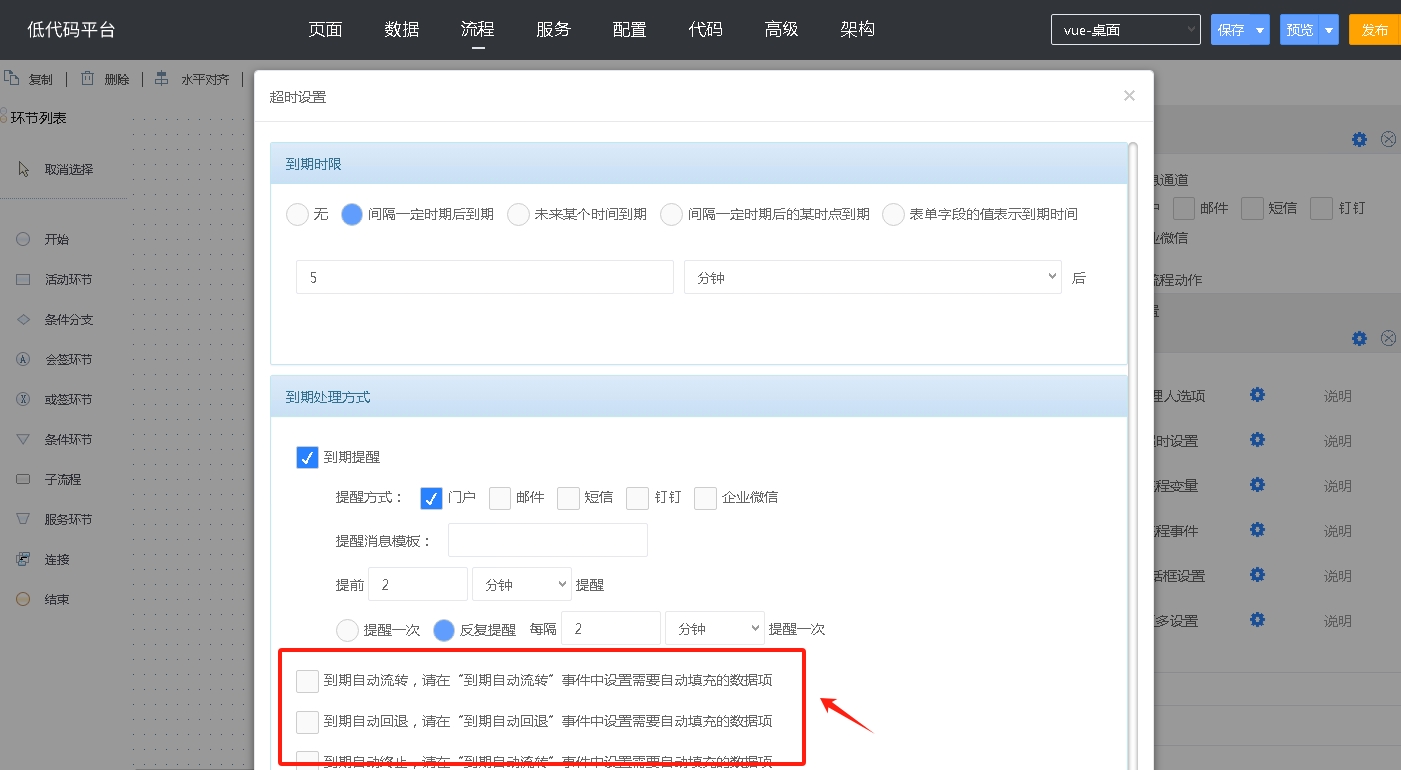Select the 取消选择 pointer tool
This screenshot has width=1401, height=770.
click(x=23, y=169)
